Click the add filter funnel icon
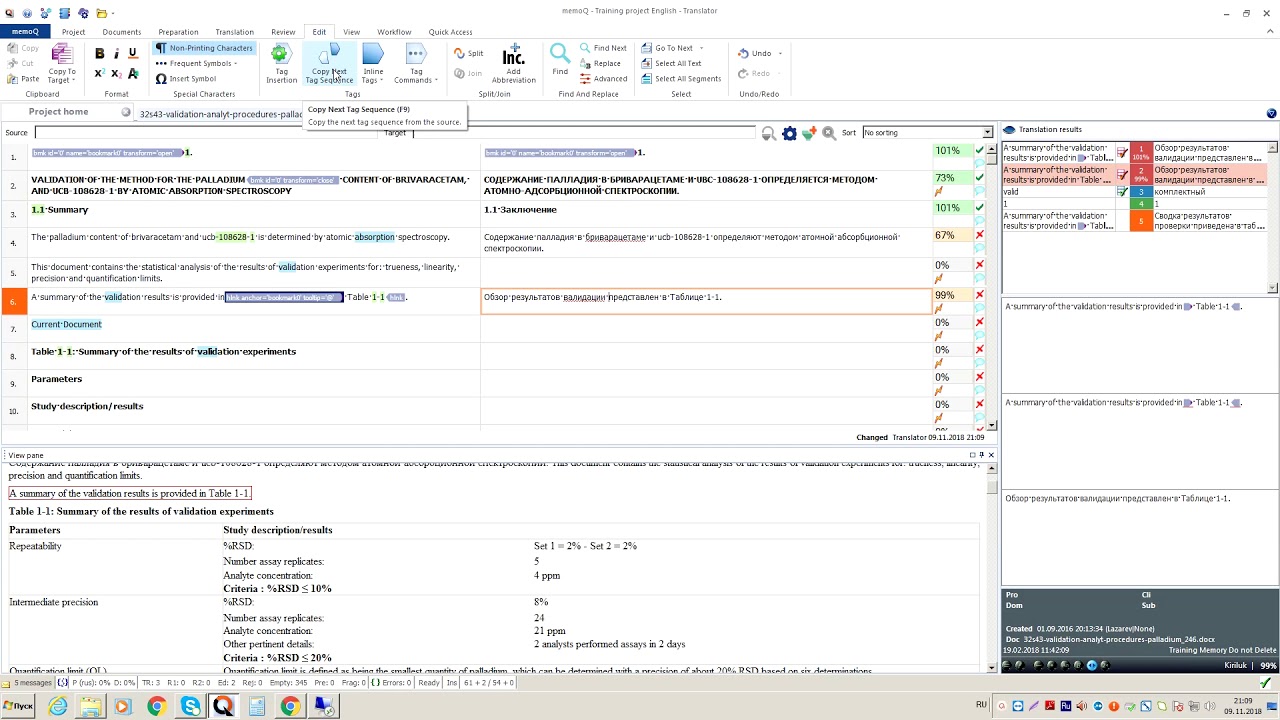This screenshot has height=720, width=1280. [809, 133]
